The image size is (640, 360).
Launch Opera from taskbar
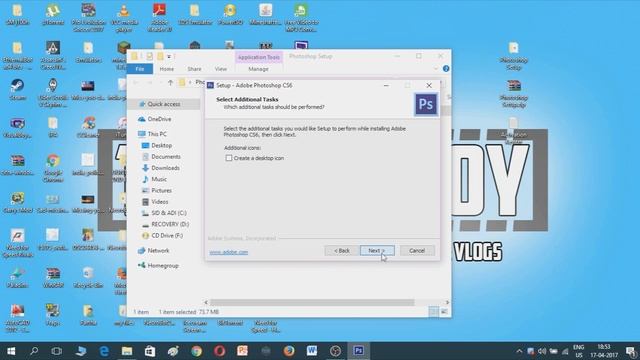220,351
